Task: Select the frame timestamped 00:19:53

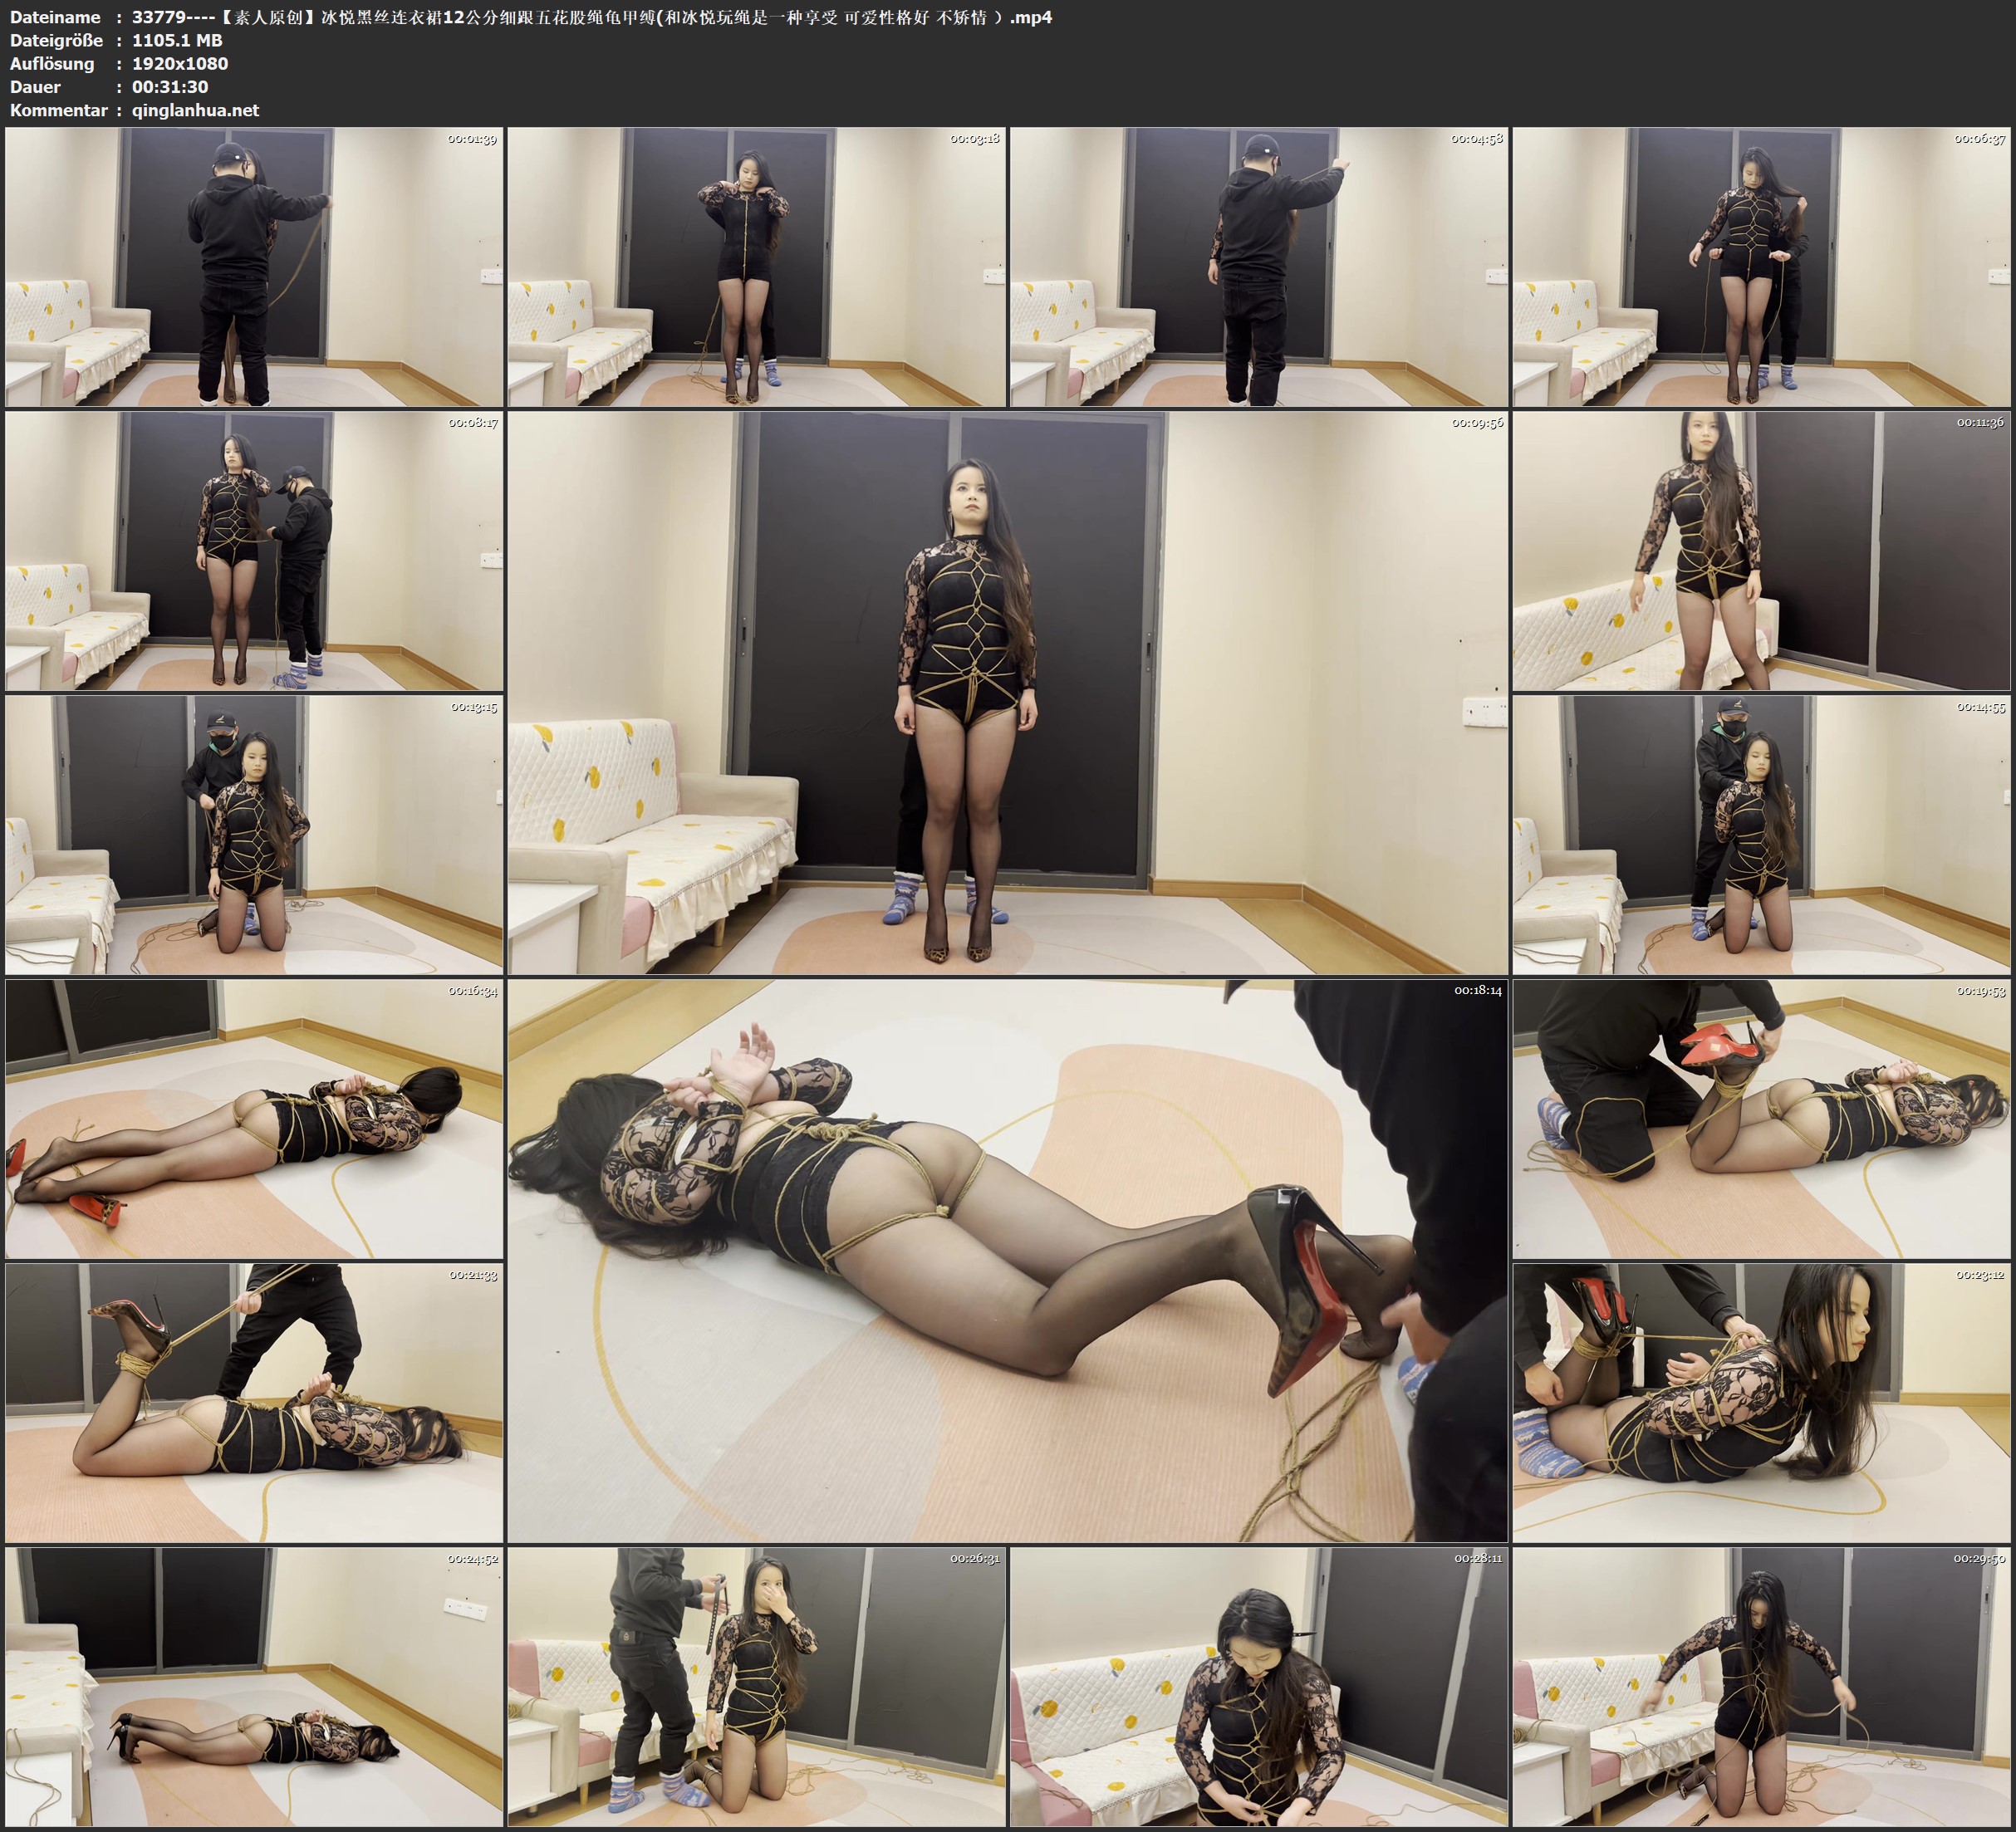Action: point(1761,1119)
